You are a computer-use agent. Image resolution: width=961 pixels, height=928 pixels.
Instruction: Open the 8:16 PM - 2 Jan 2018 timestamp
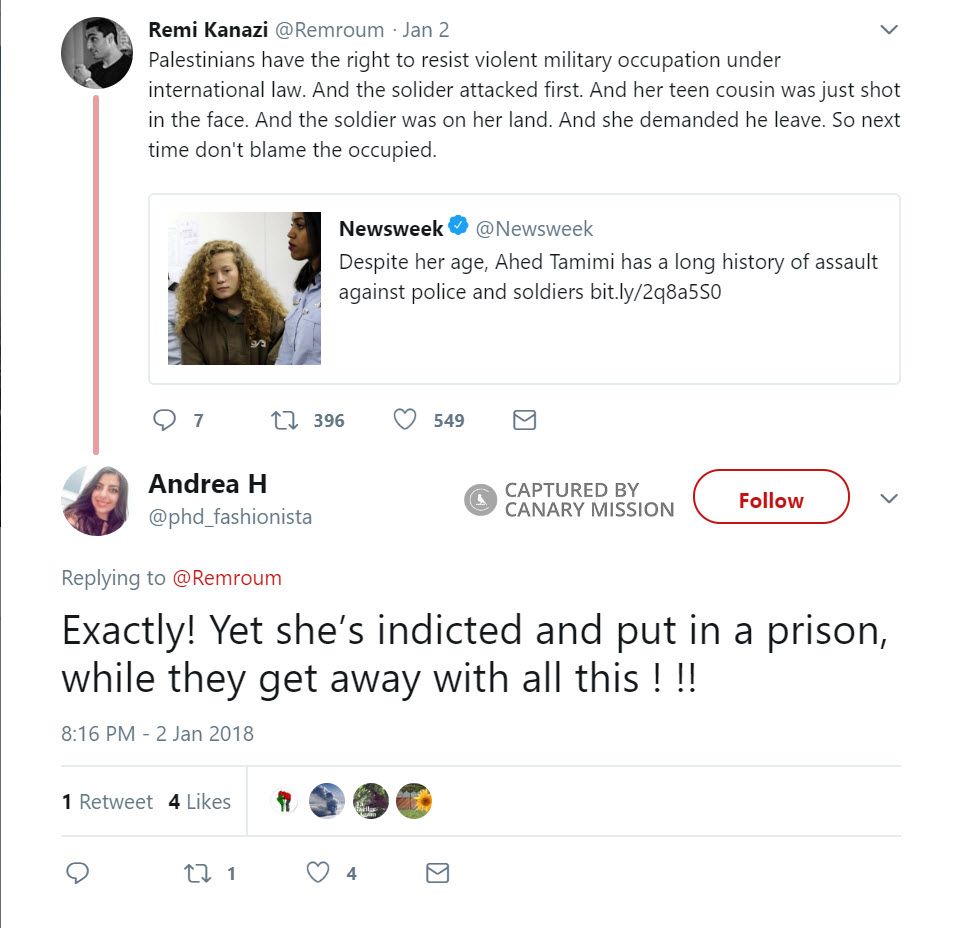click(x=157, y=734)
